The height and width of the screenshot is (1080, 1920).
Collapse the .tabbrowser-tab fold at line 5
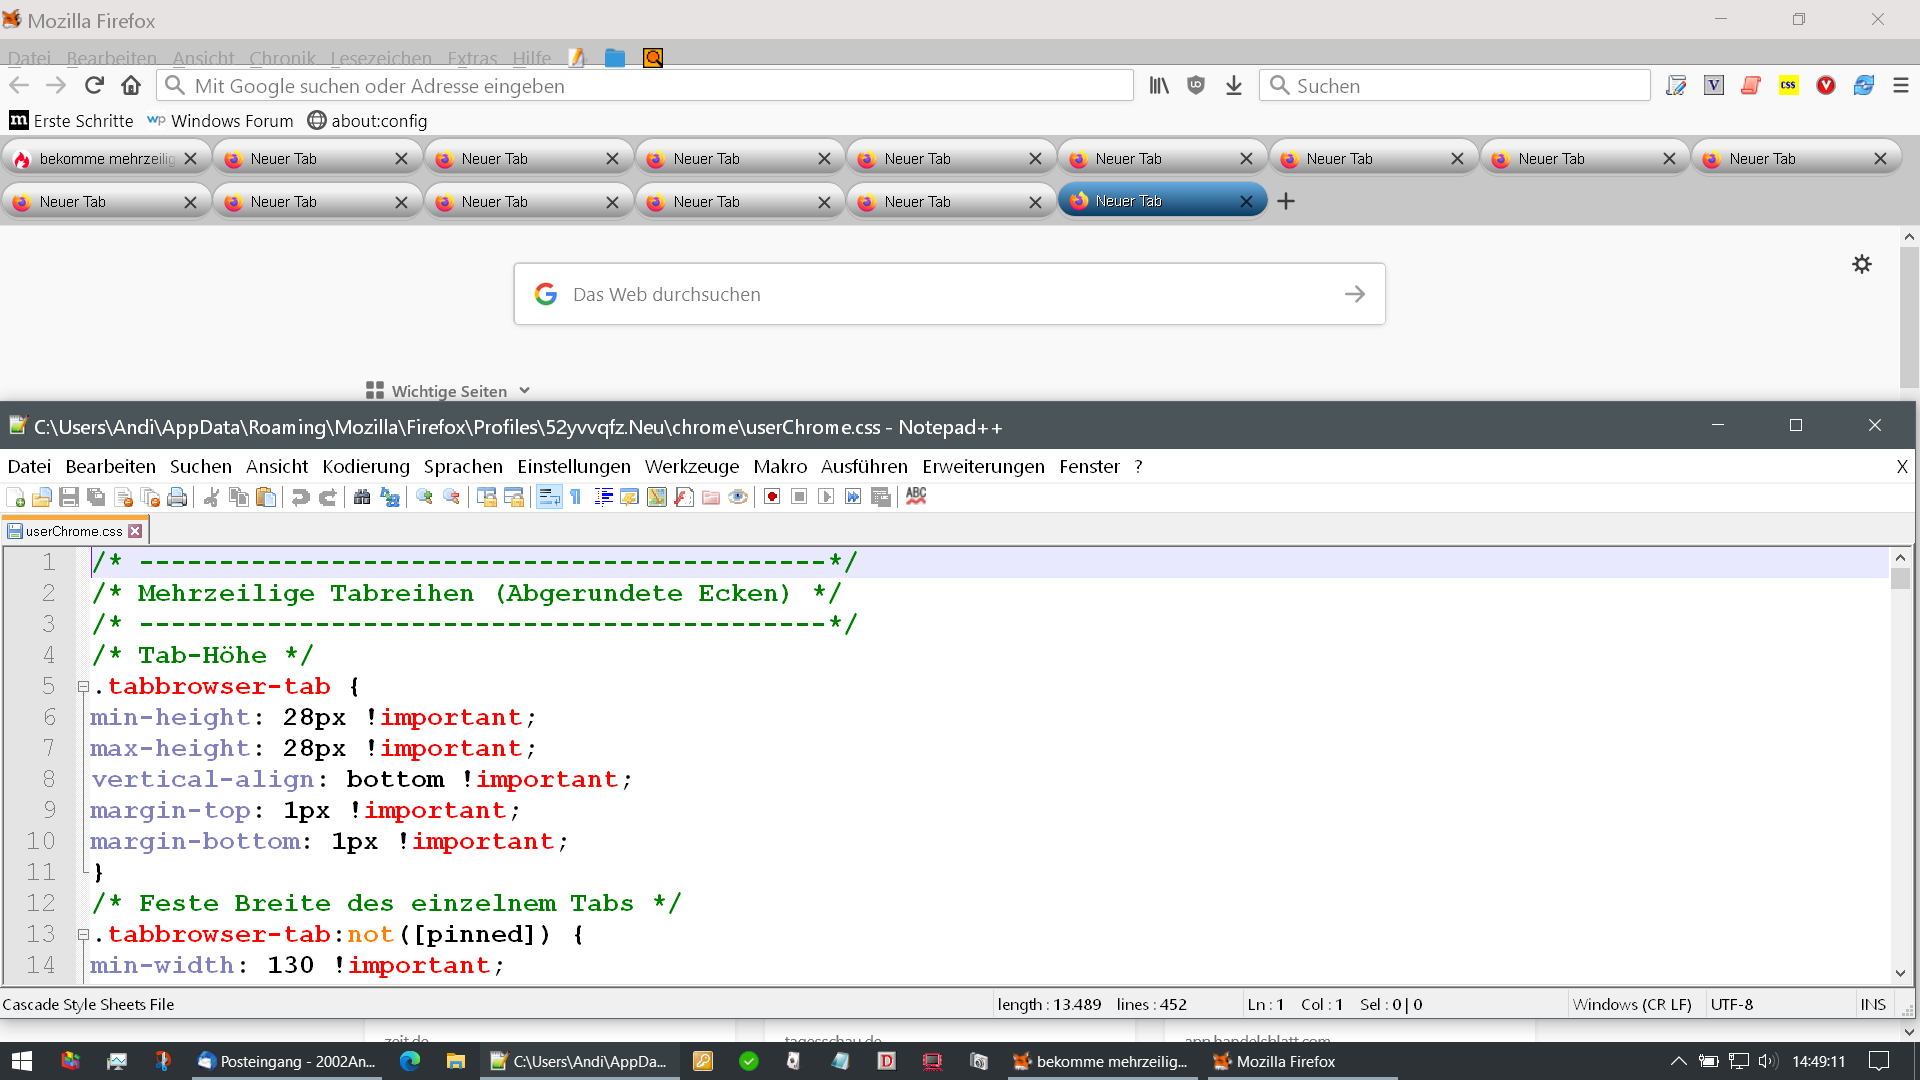pyautogui.click(x=84, y=687)
